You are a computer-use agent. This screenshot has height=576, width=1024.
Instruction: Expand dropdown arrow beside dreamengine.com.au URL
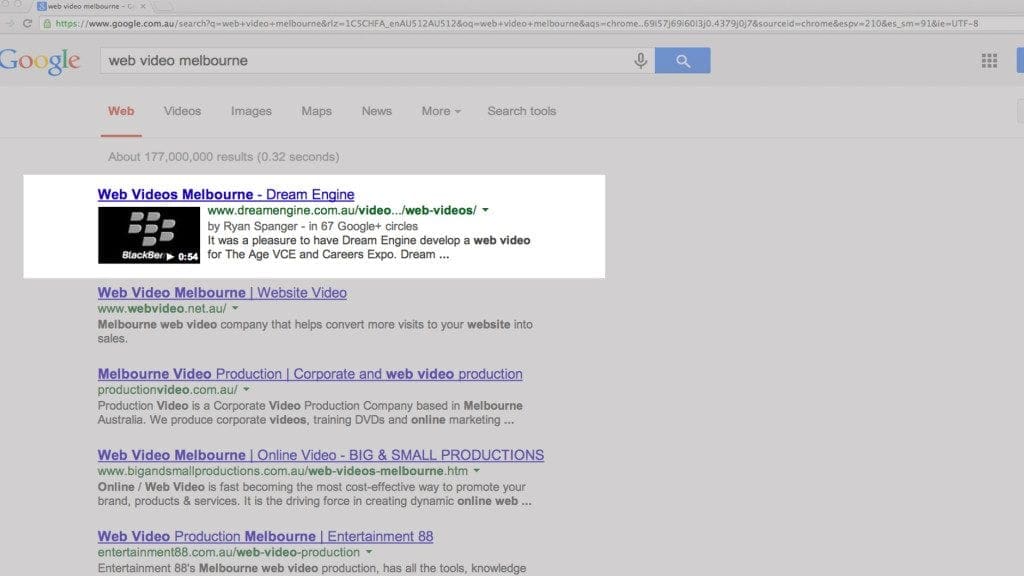click(x=485, y=210)
